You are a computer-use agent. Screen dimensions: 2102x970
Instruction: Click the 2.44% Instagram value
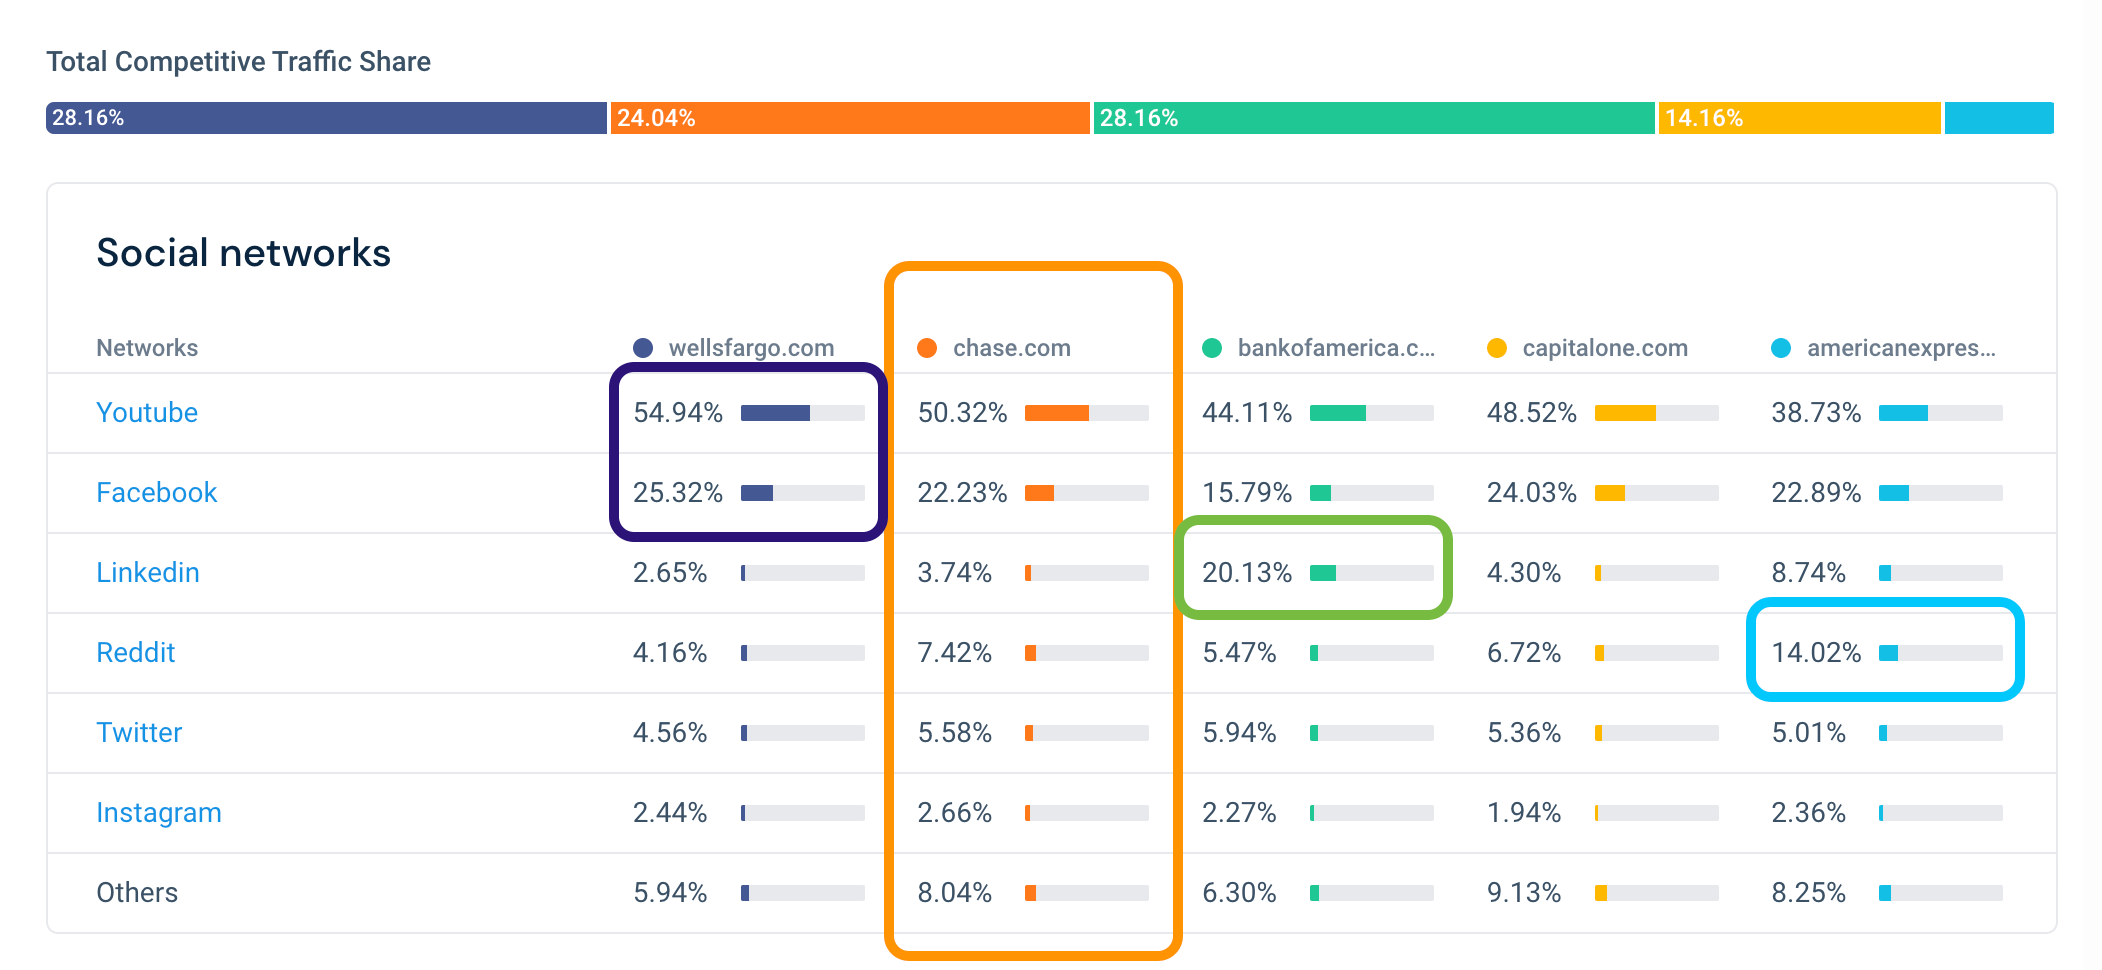pos(670,812)
